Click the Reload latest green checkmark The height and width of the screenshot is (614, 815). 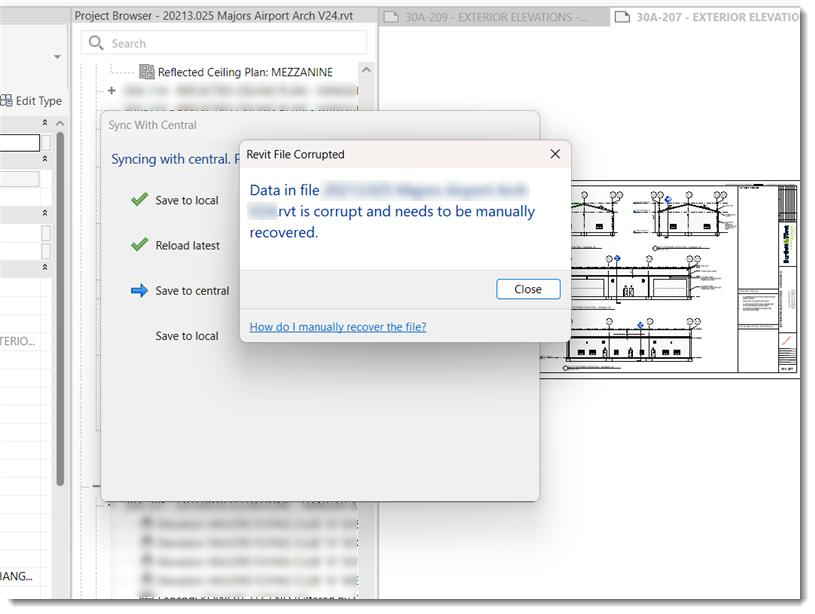point(139,245)
